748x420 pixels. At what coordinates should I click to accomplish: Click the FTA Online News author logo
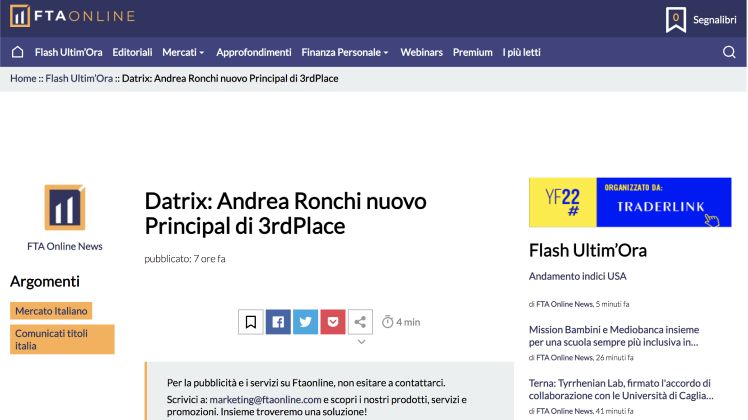coord(65,207)
